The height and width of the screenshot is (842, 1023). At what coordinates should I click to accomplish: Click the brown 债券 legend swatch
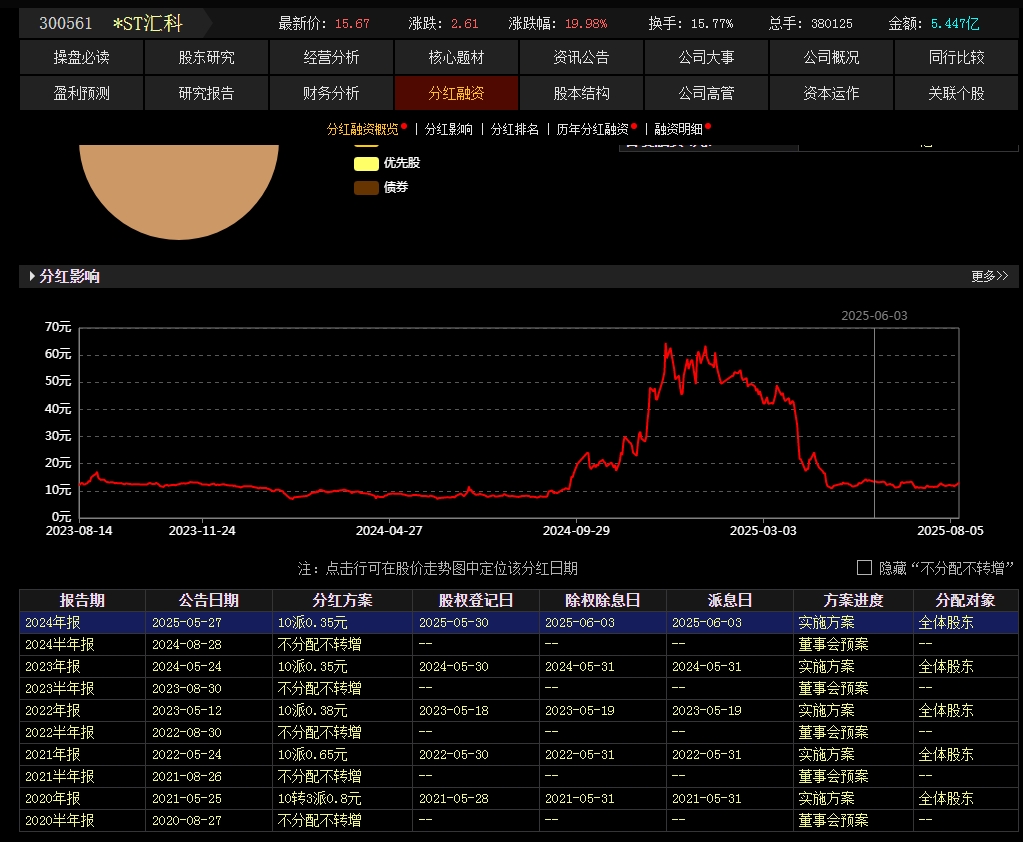point(366,188)
